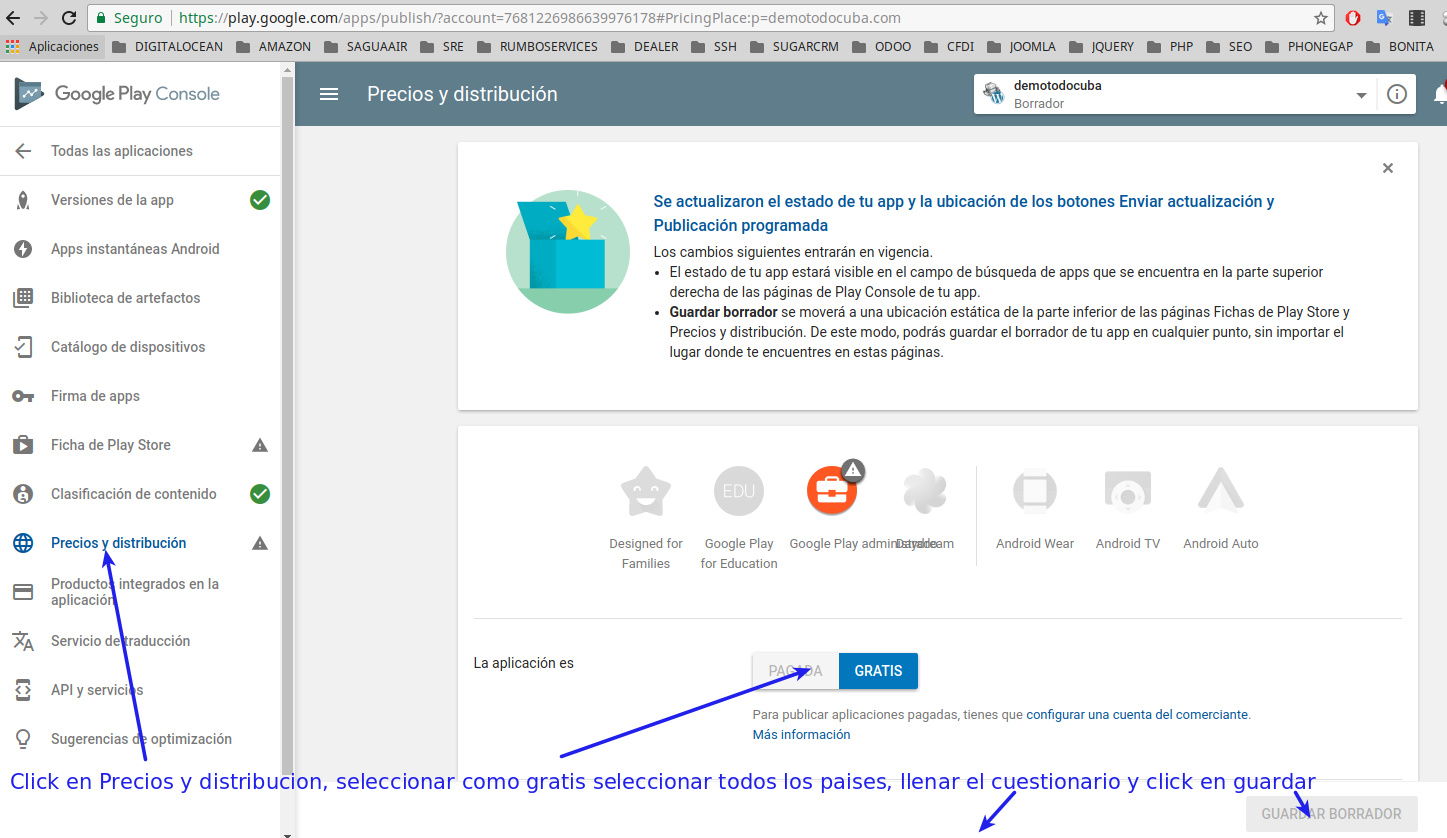Open the ODOO bookmark folder
This screenshot has width=1447, height=838.
881,46
